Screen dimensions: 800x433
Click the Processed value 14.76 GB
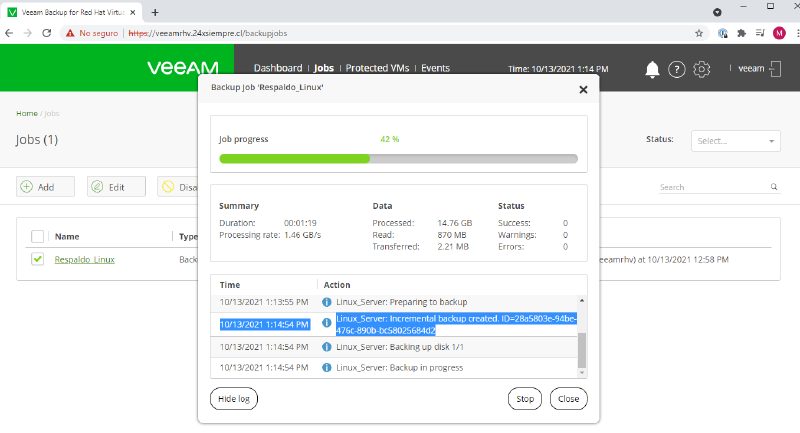click(x=455, y=223)
